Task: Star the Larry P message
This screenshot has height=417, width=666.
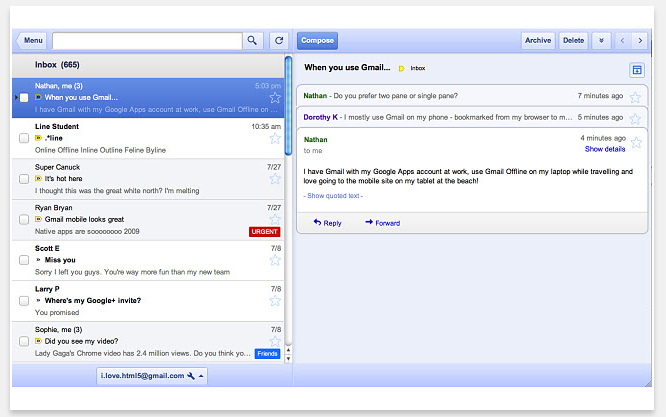Action: click(275, 301)
